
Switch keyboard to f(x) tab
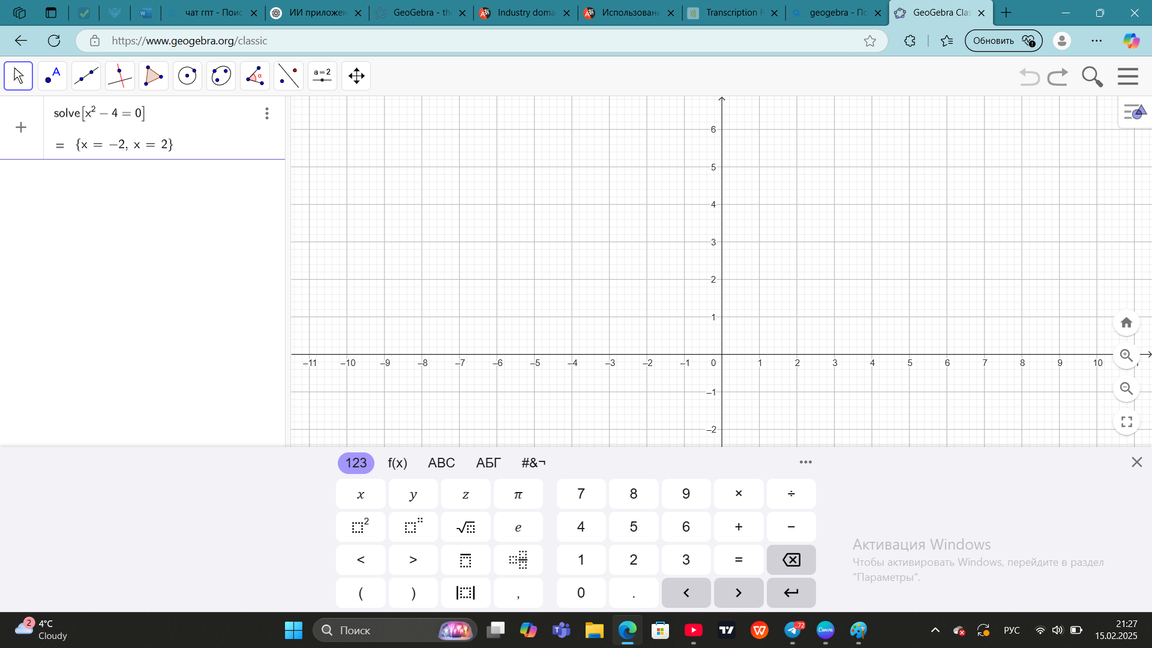coord(397,463)
